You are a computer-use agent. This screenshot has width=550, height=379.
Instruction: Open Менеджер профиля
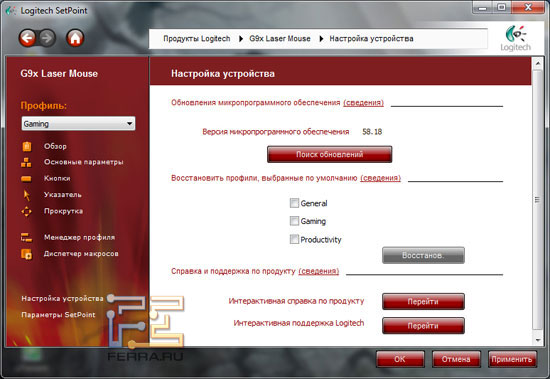point(79,238)
